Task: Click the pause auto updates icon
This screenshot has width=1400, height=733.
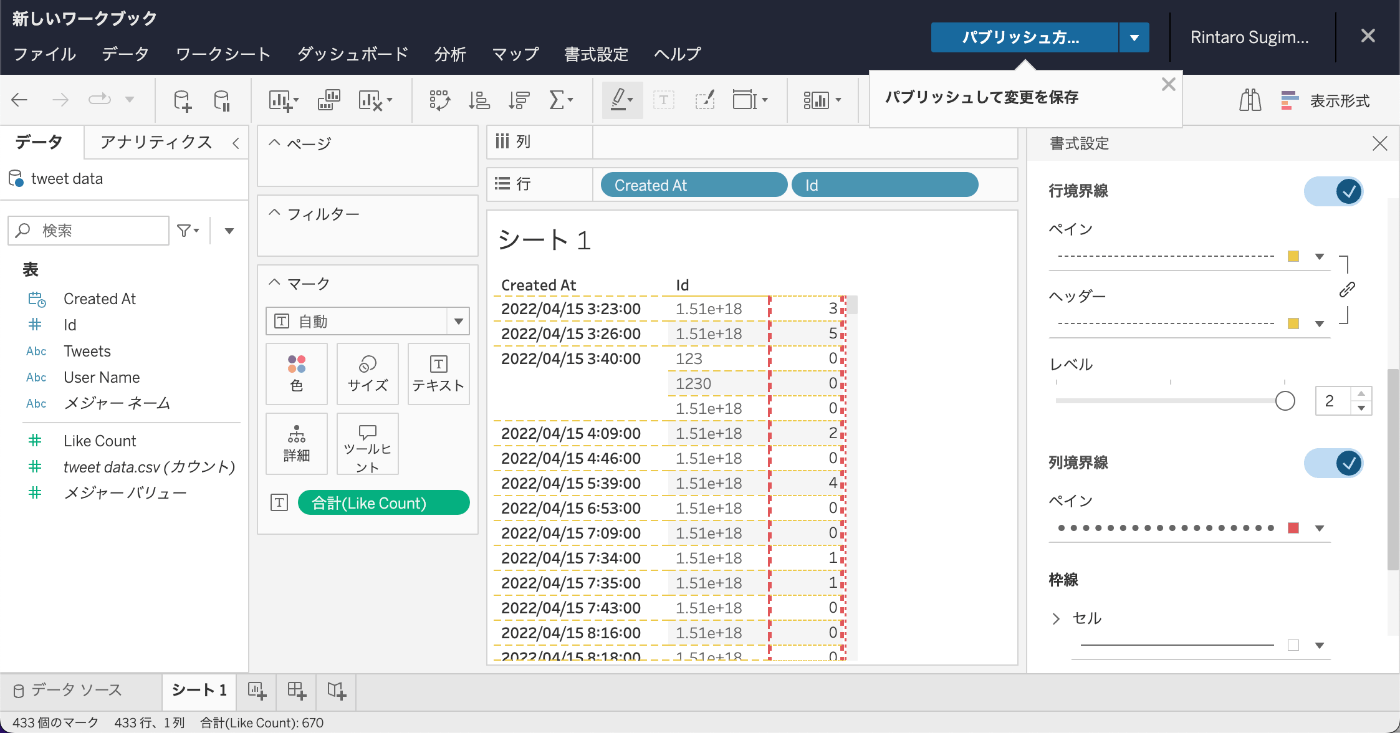Action: pos(222,100)
